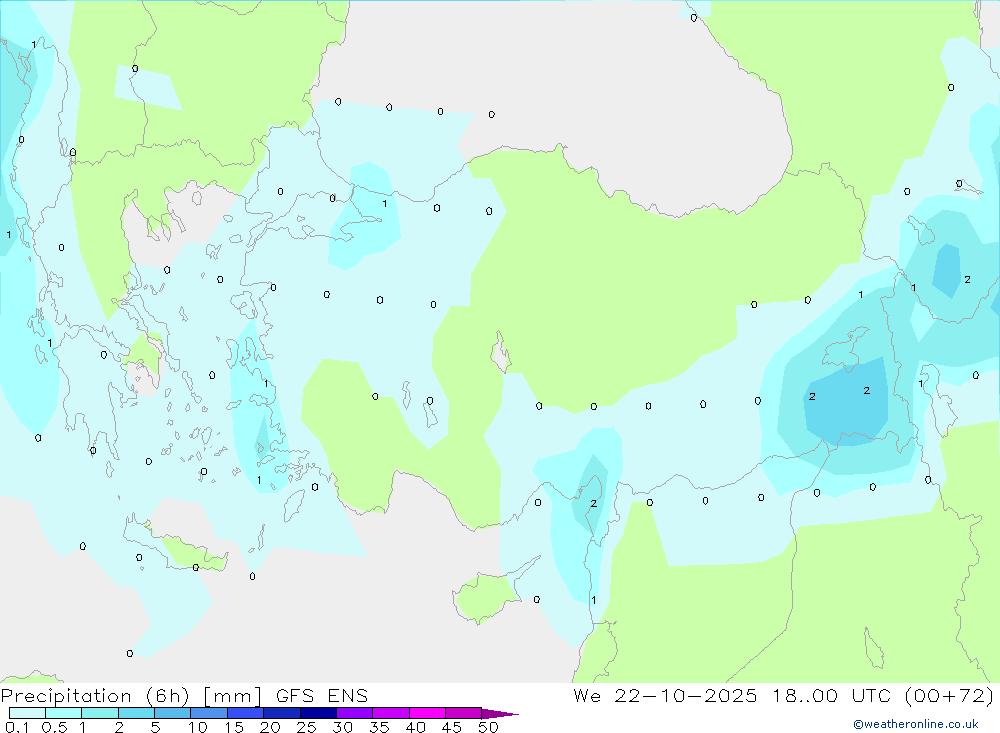Pick the 20–25 mm legend swatch

click(281, 713)
